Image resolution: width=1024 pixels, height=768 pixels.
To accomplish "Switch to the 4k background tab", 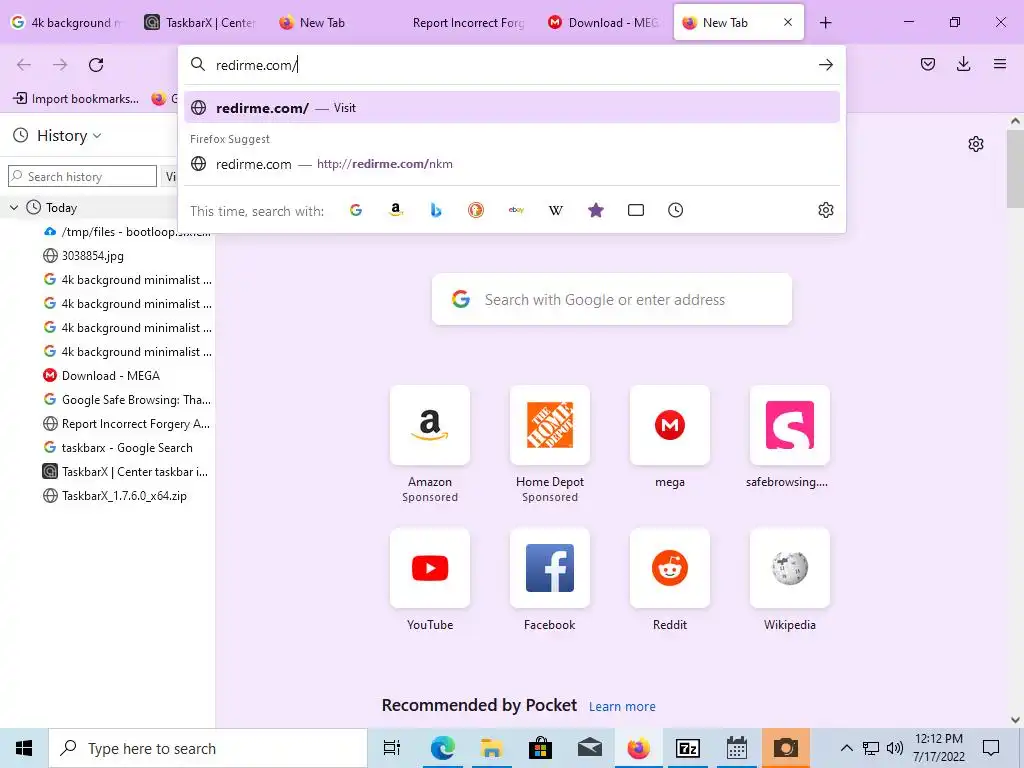I will [x=67, y=23].
